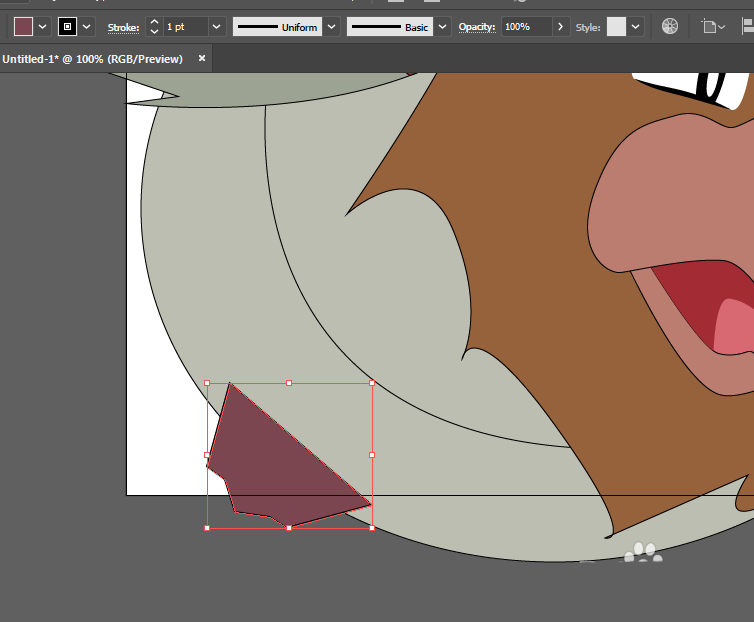Expand the Basic brush dropdown arrow
The height and width of the screenshot is (622, 754).
pos(442,27)
